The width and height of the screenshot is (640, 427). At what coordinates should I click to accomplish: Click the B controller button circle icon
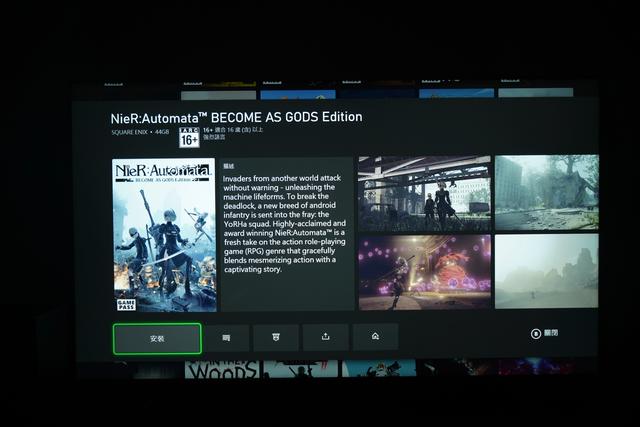coord(536,334)
